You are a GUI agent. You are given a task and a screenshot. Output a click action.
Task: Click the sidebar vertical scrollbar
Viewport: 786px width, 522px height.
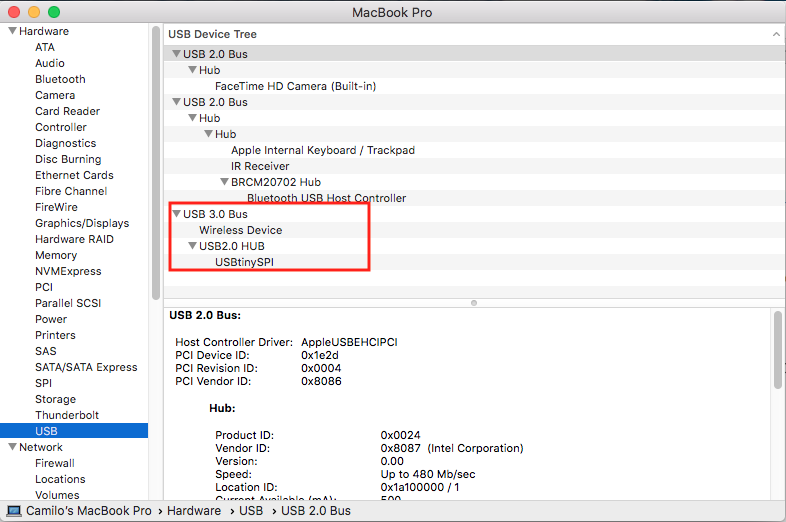click(x=156, y=163)
